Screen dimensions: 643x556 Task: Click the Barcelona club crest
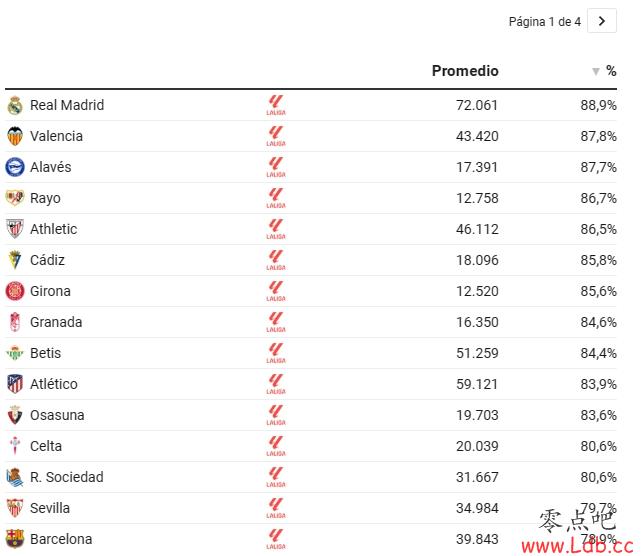[15, 539]
